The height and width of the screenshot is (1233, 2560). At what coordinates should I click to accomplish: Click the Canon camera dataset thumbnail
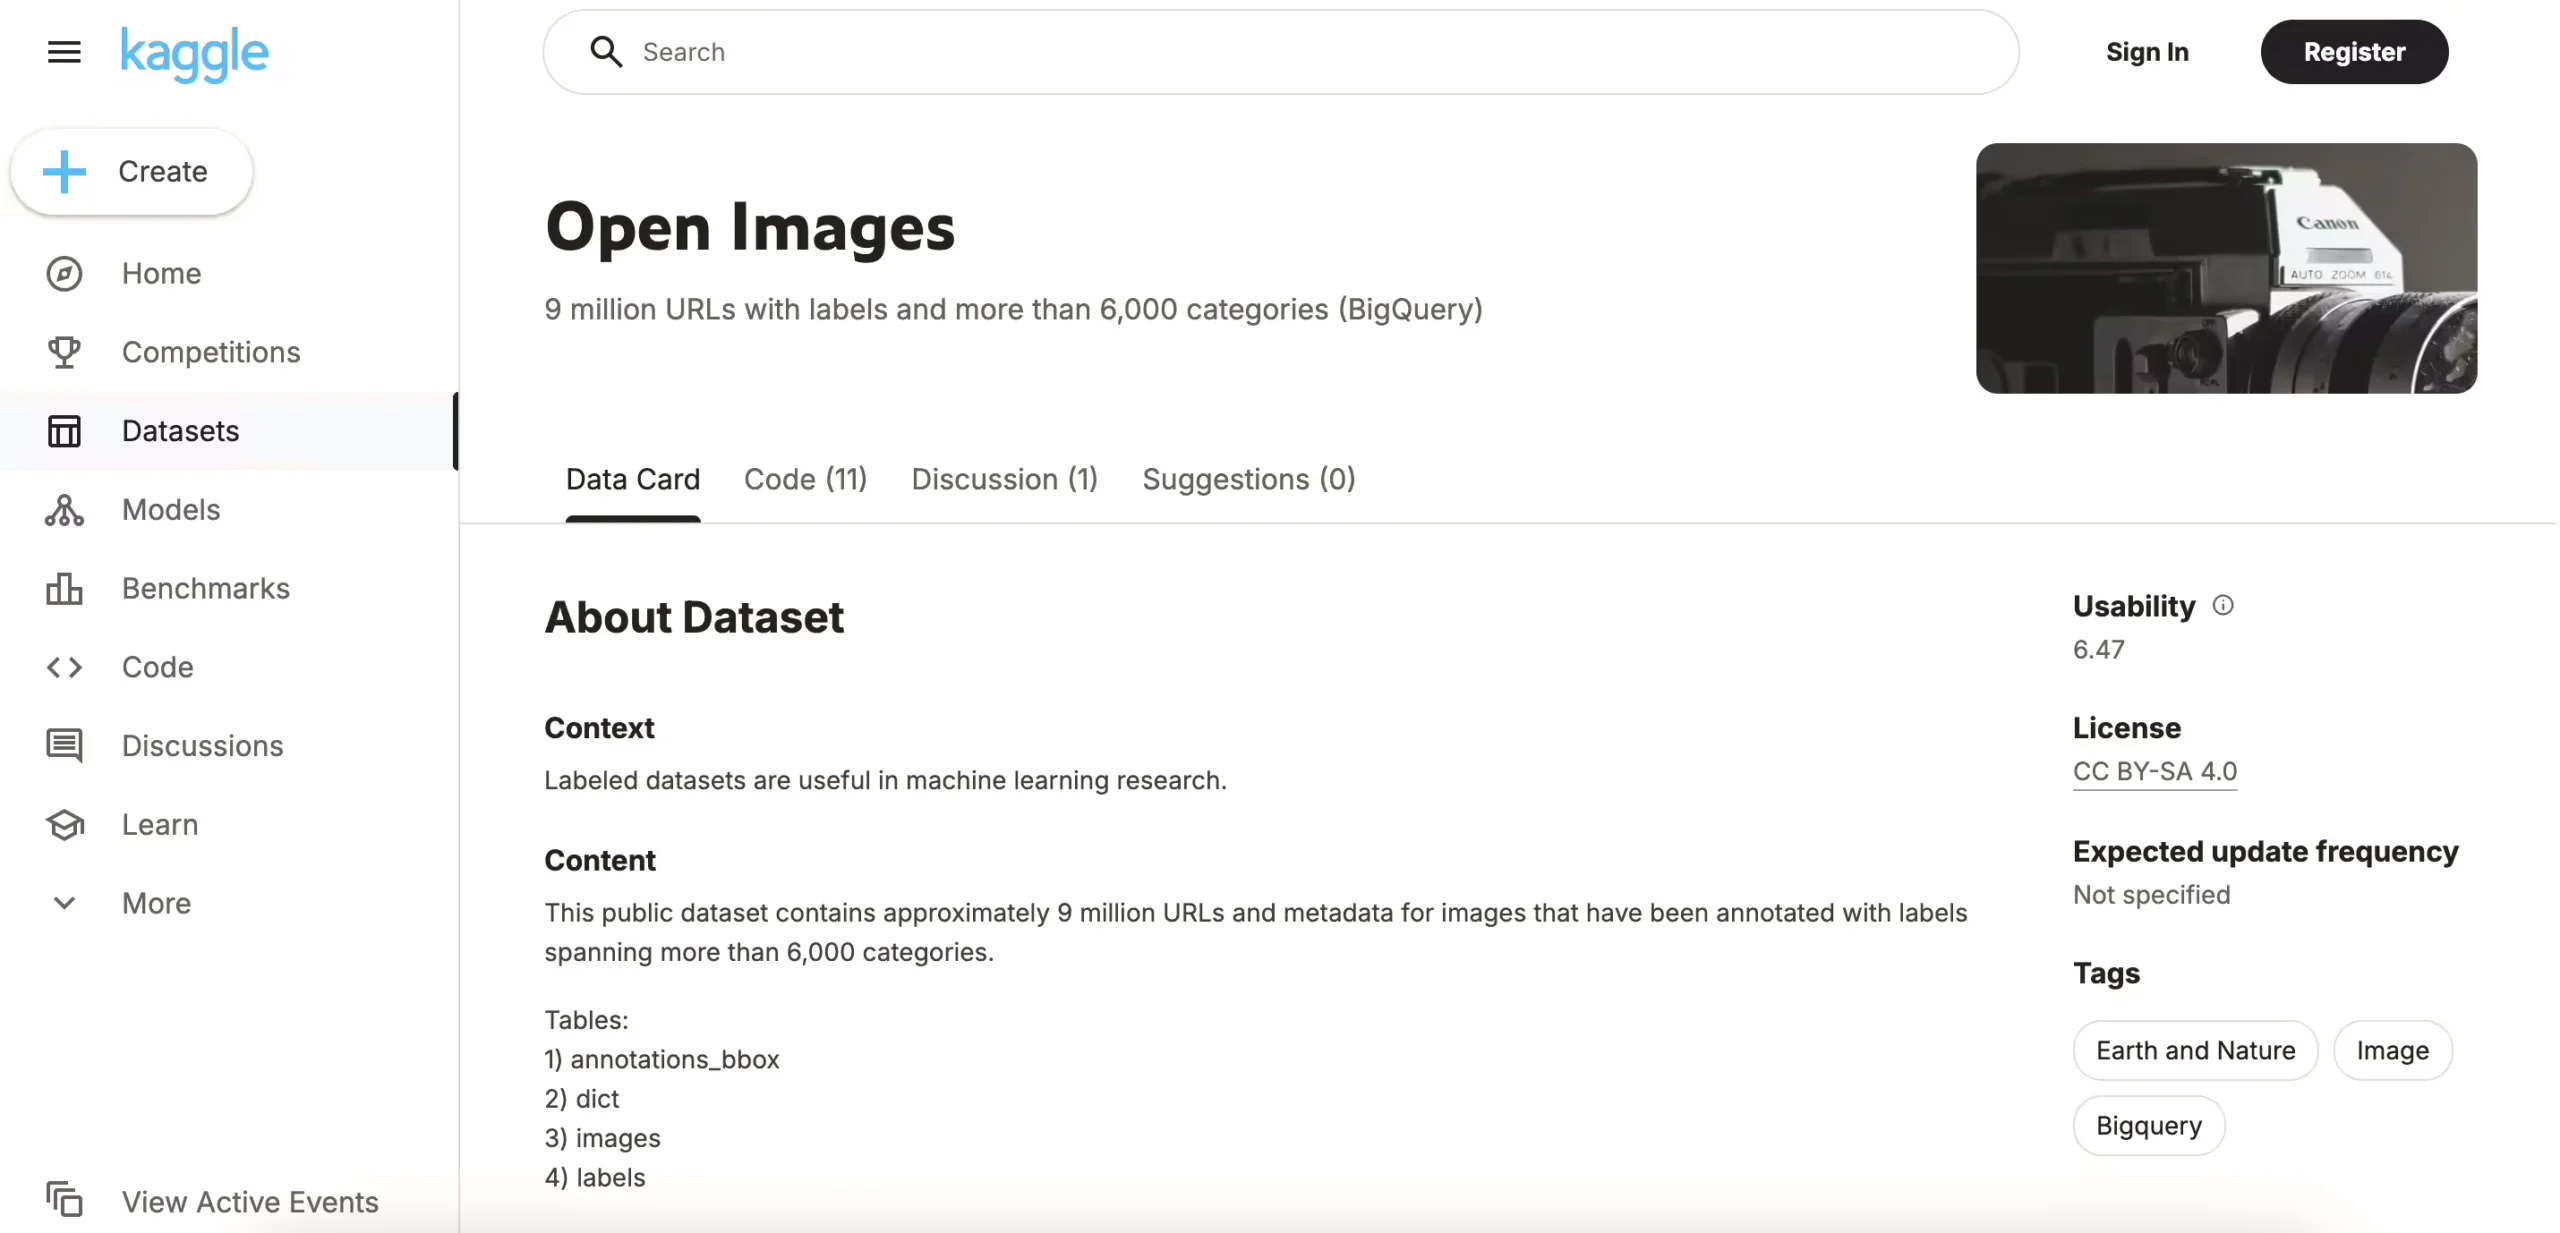(x=2225, y=268)
